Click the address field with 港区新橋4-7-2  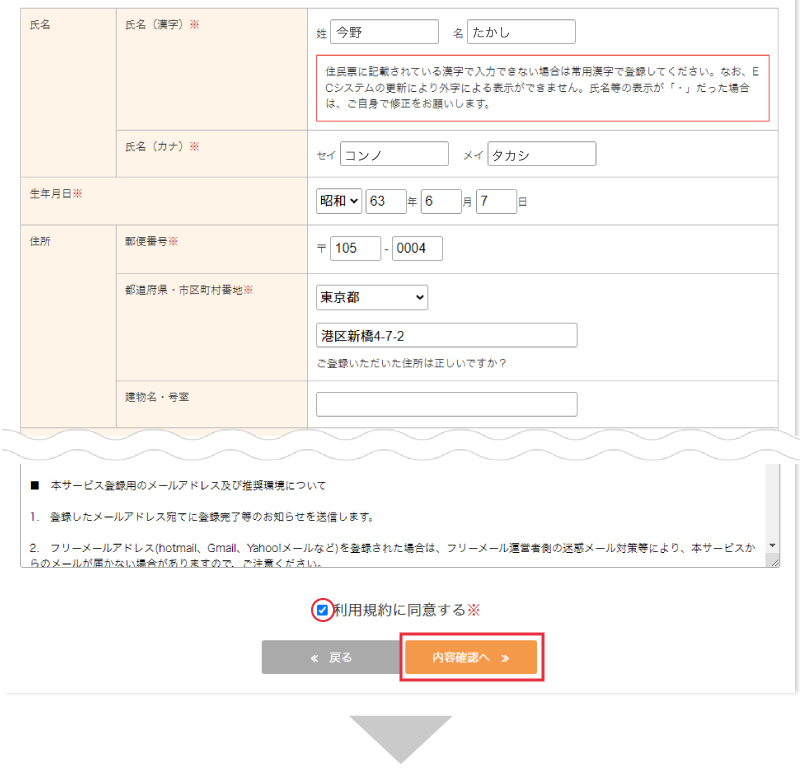click(x=446, y=335)
